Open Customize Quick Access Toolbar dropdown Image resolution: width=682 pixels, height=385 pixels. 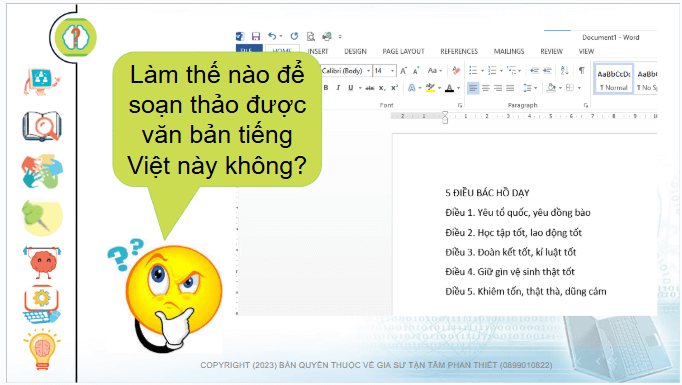[340, 37]
